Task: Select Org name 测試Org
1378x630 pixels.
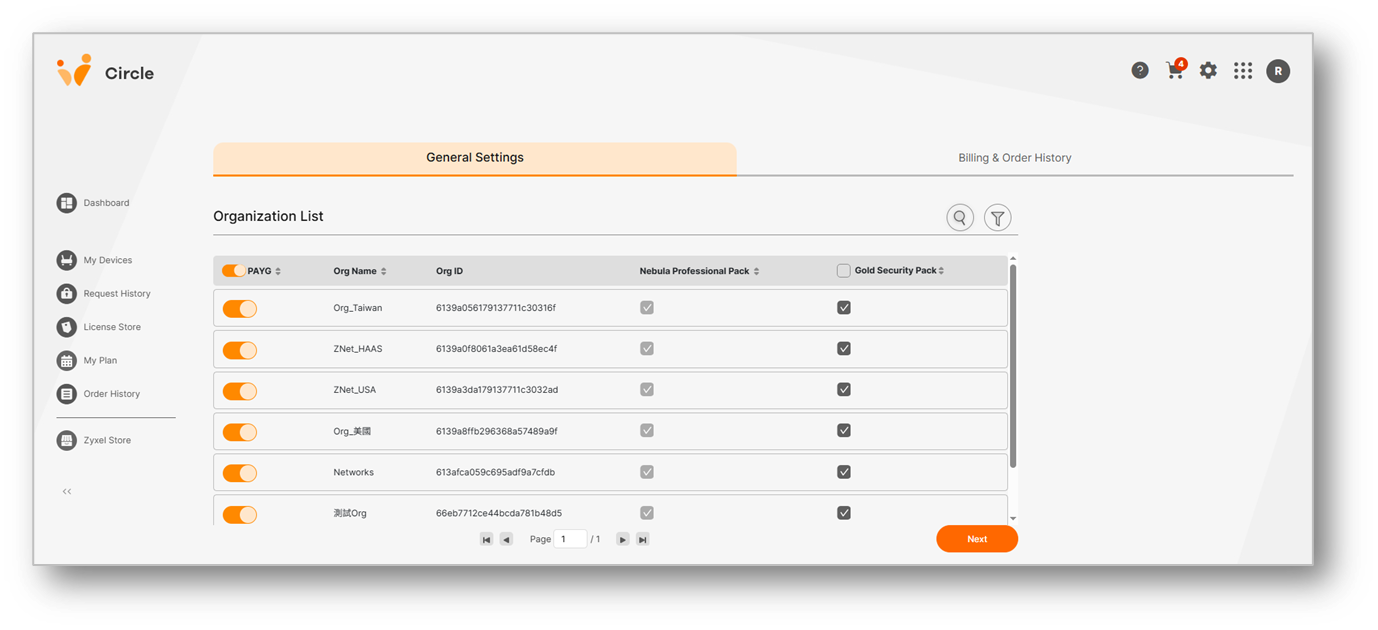Action: tap(350, 513)
